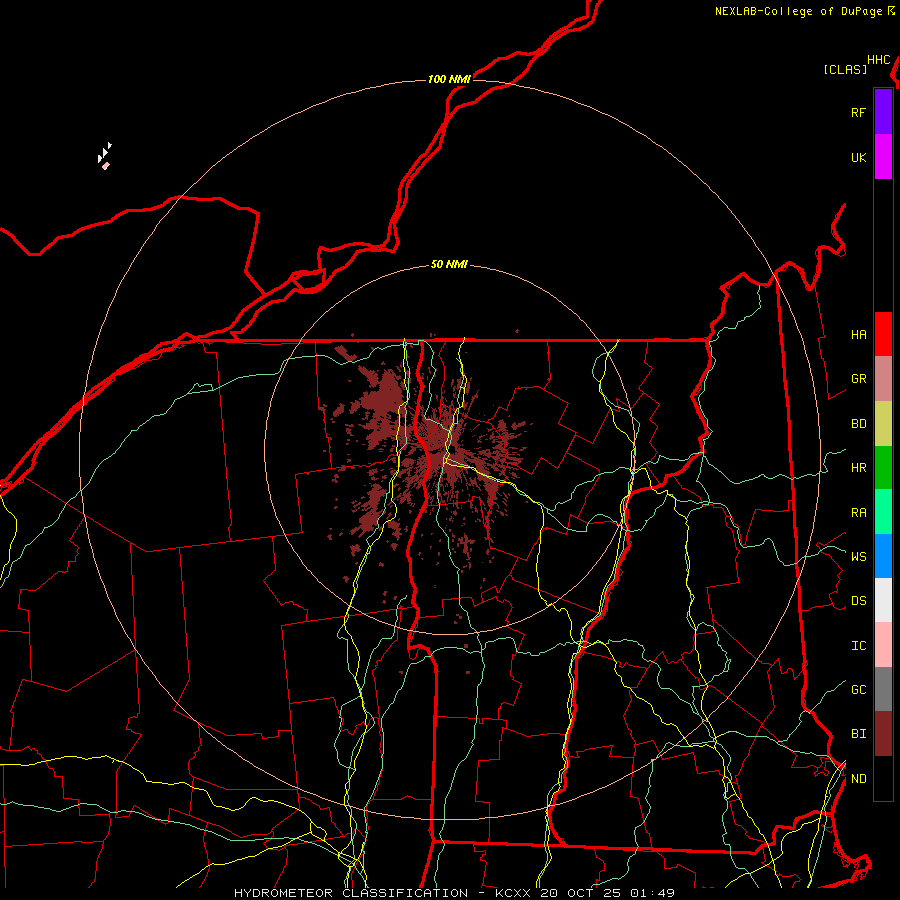Click the ND legend label
This screenshot has width=900, height=900.
coord(858,779)
